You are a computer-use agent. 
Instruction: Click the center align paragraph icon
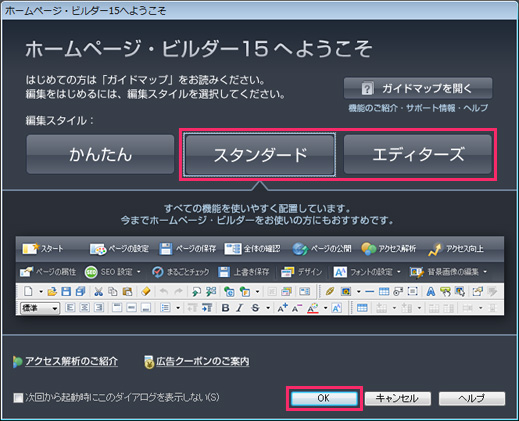pyautogui.click(x=84, y=307)
